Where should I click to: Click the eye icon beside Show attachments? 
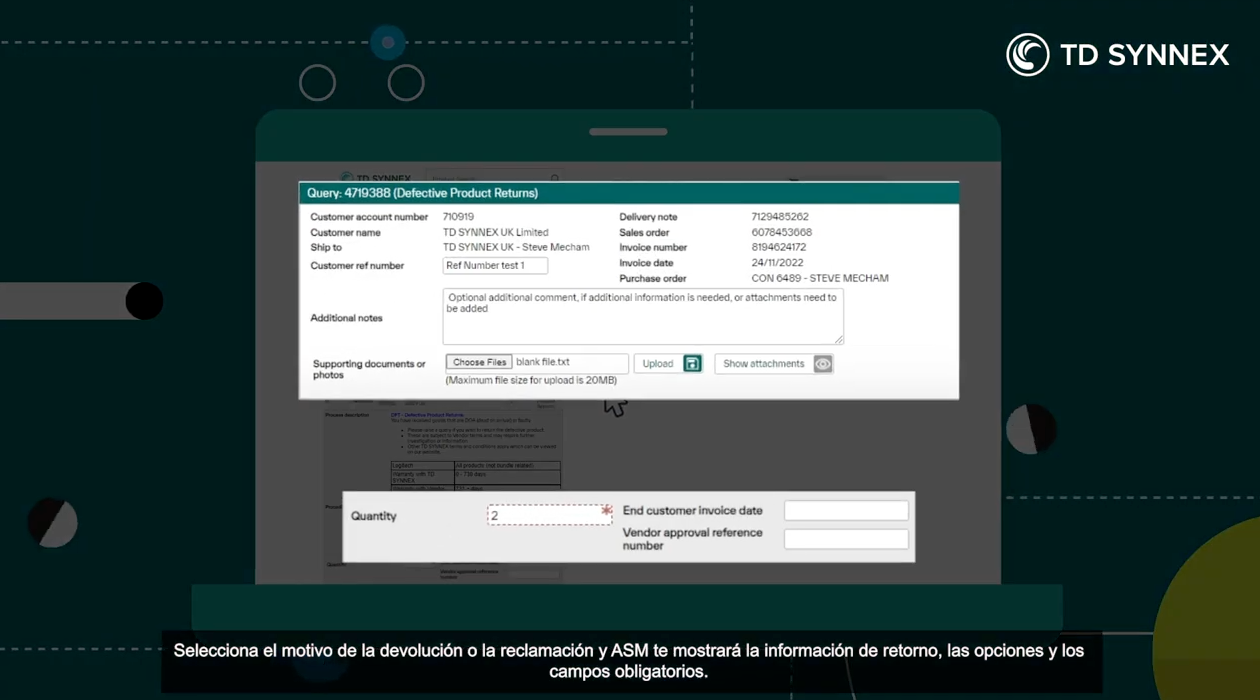coord(822,364)
